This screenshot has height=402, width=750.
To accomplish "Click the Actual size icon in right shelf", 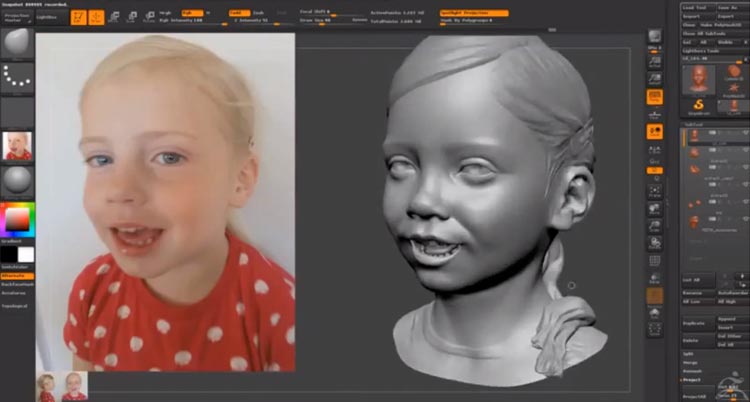I will pos(655,78).
